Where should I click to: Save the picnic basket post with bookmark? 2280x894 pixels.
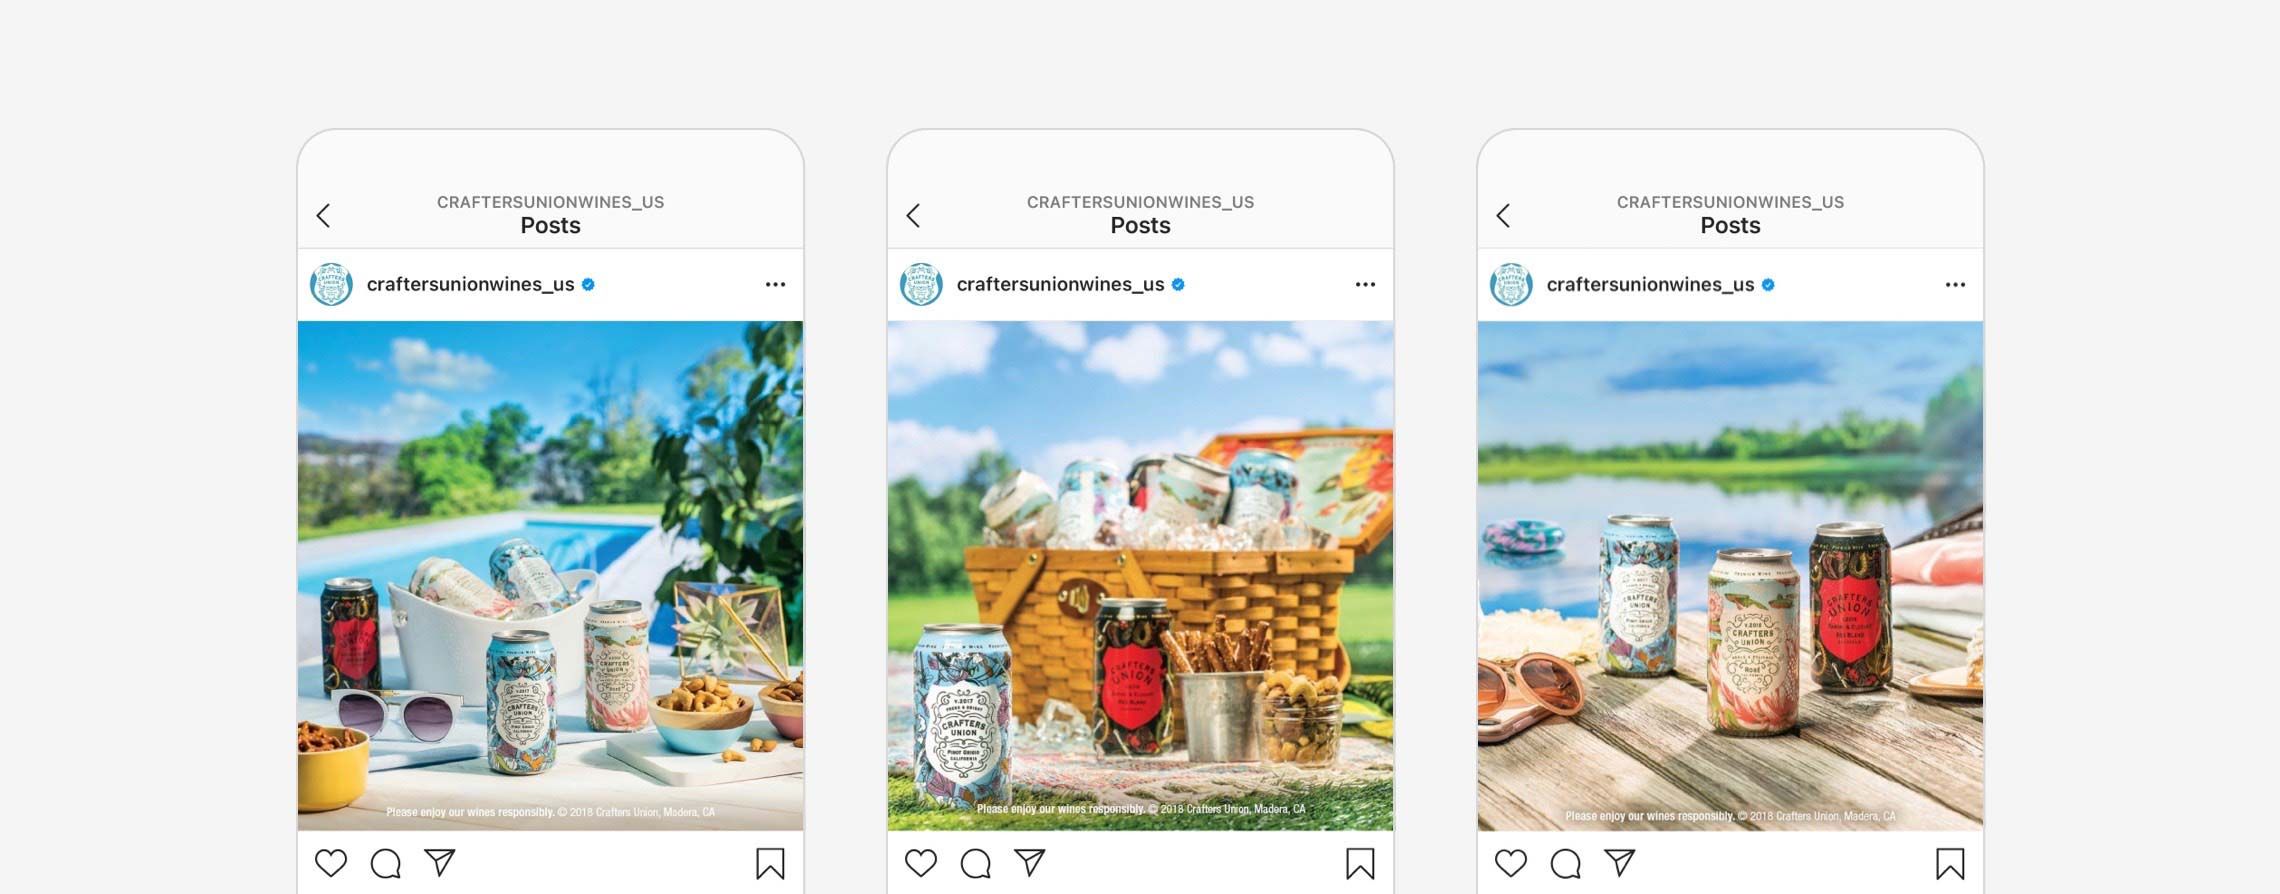1360,864
